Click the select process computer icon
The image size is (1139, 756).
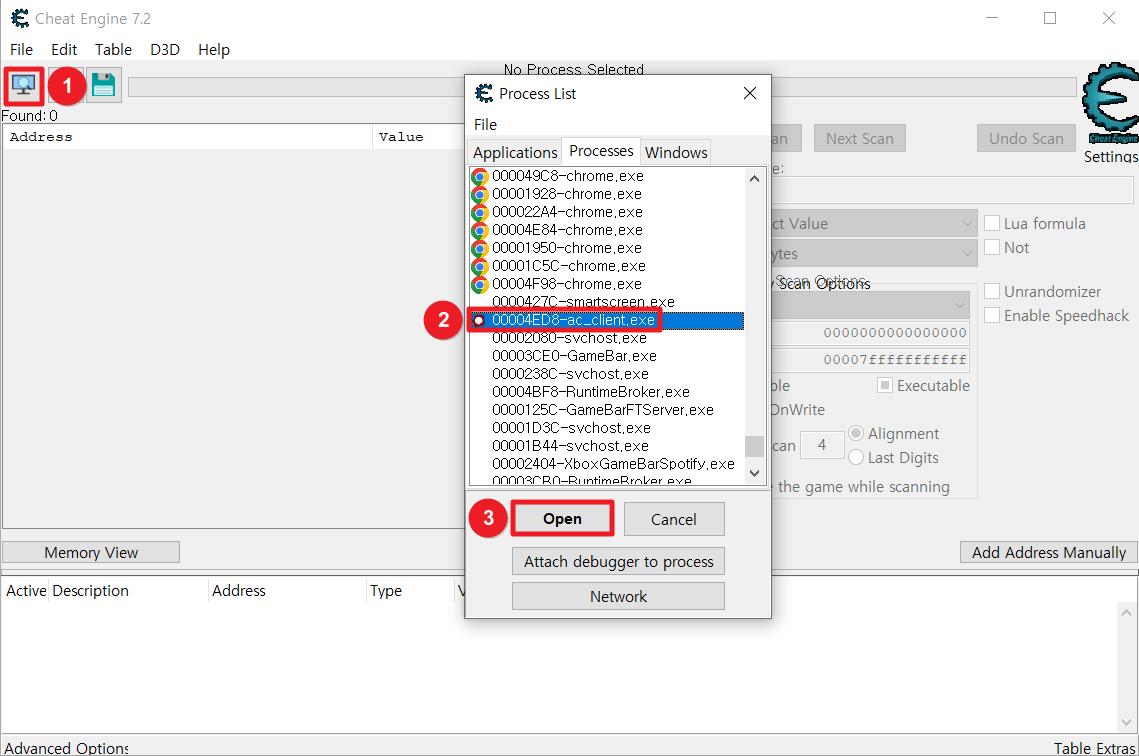point(24,86)
